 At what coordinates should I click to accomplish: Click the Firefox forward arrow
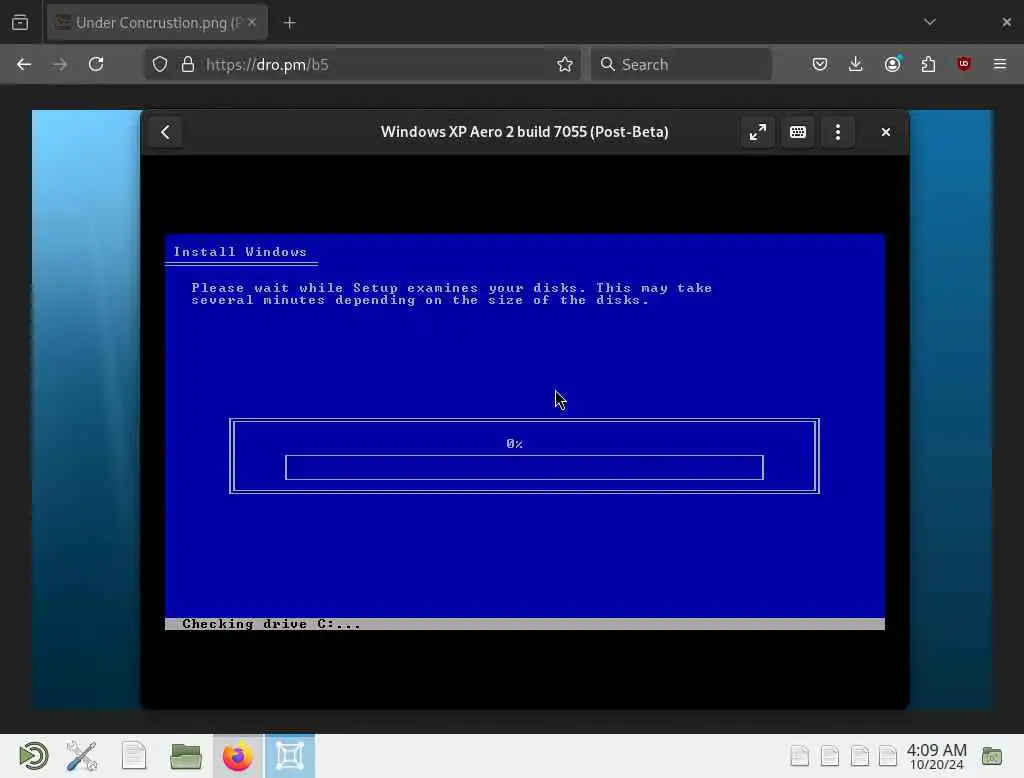(x=60, y=64)
